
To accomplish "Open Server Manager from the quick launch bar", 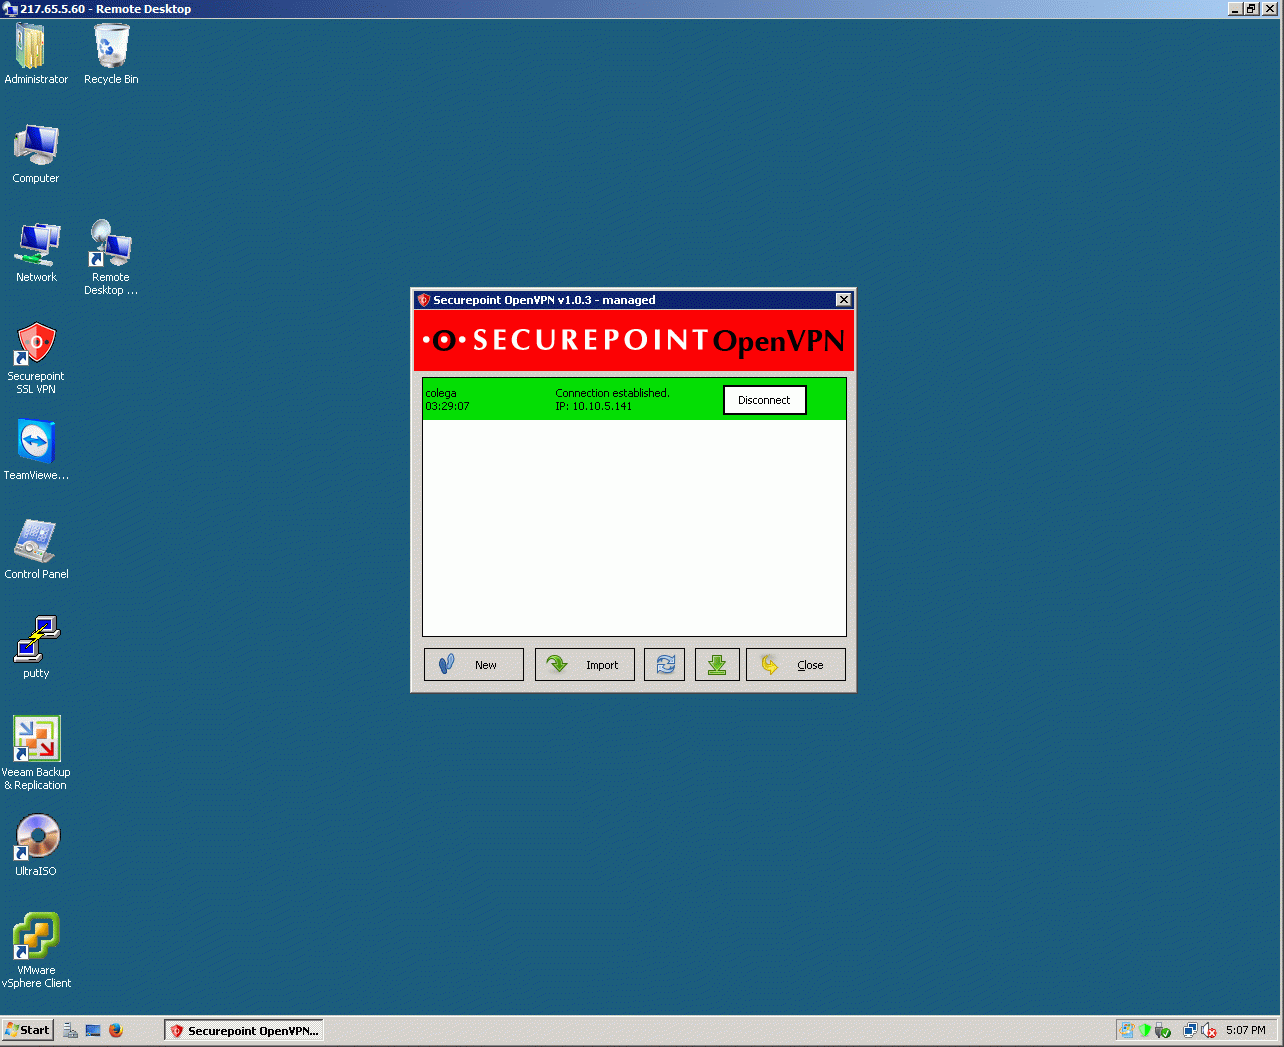I will click(70, 1030).
